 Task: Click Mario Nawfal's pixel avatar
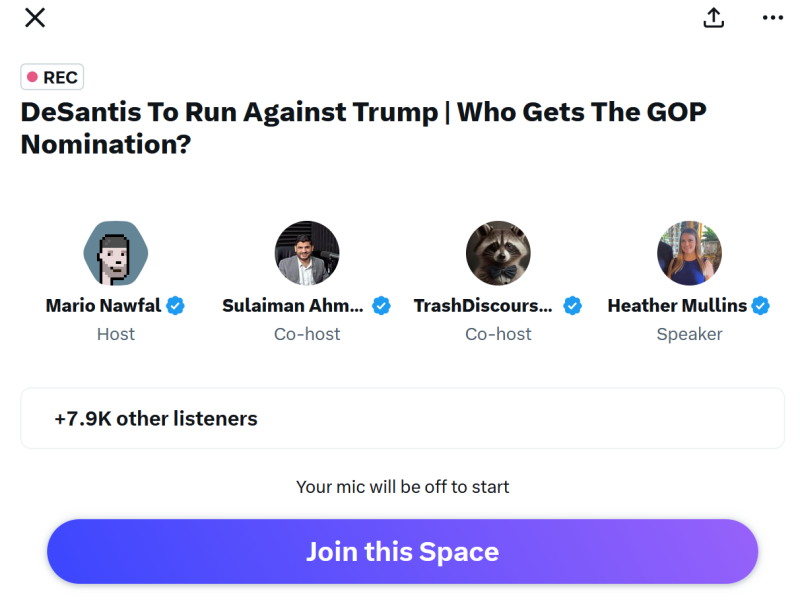115,253
